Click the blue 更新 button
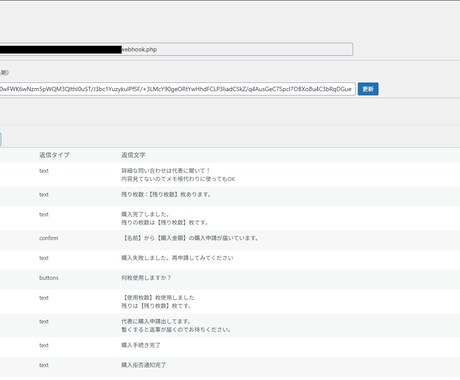This screenshot has width=460, height=380. [x=368, y=89]
